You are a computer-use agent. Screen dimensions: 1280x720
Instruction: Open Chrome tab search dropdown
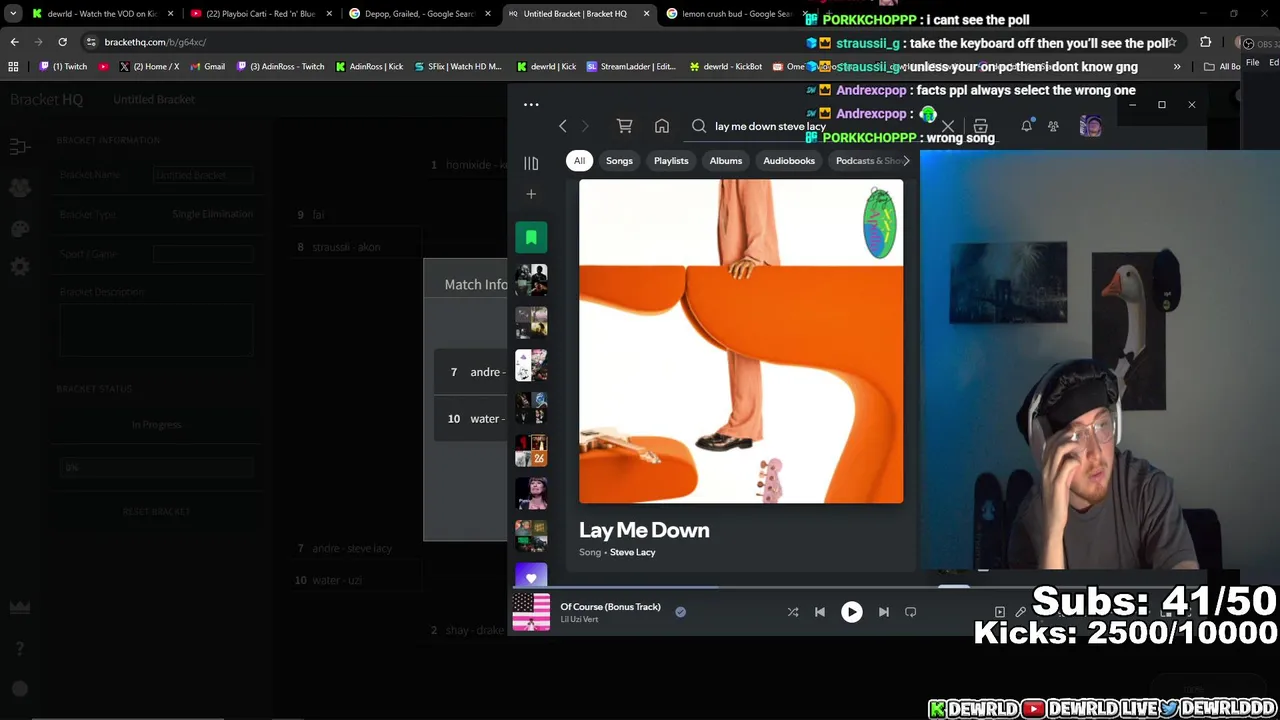point(13,14)
